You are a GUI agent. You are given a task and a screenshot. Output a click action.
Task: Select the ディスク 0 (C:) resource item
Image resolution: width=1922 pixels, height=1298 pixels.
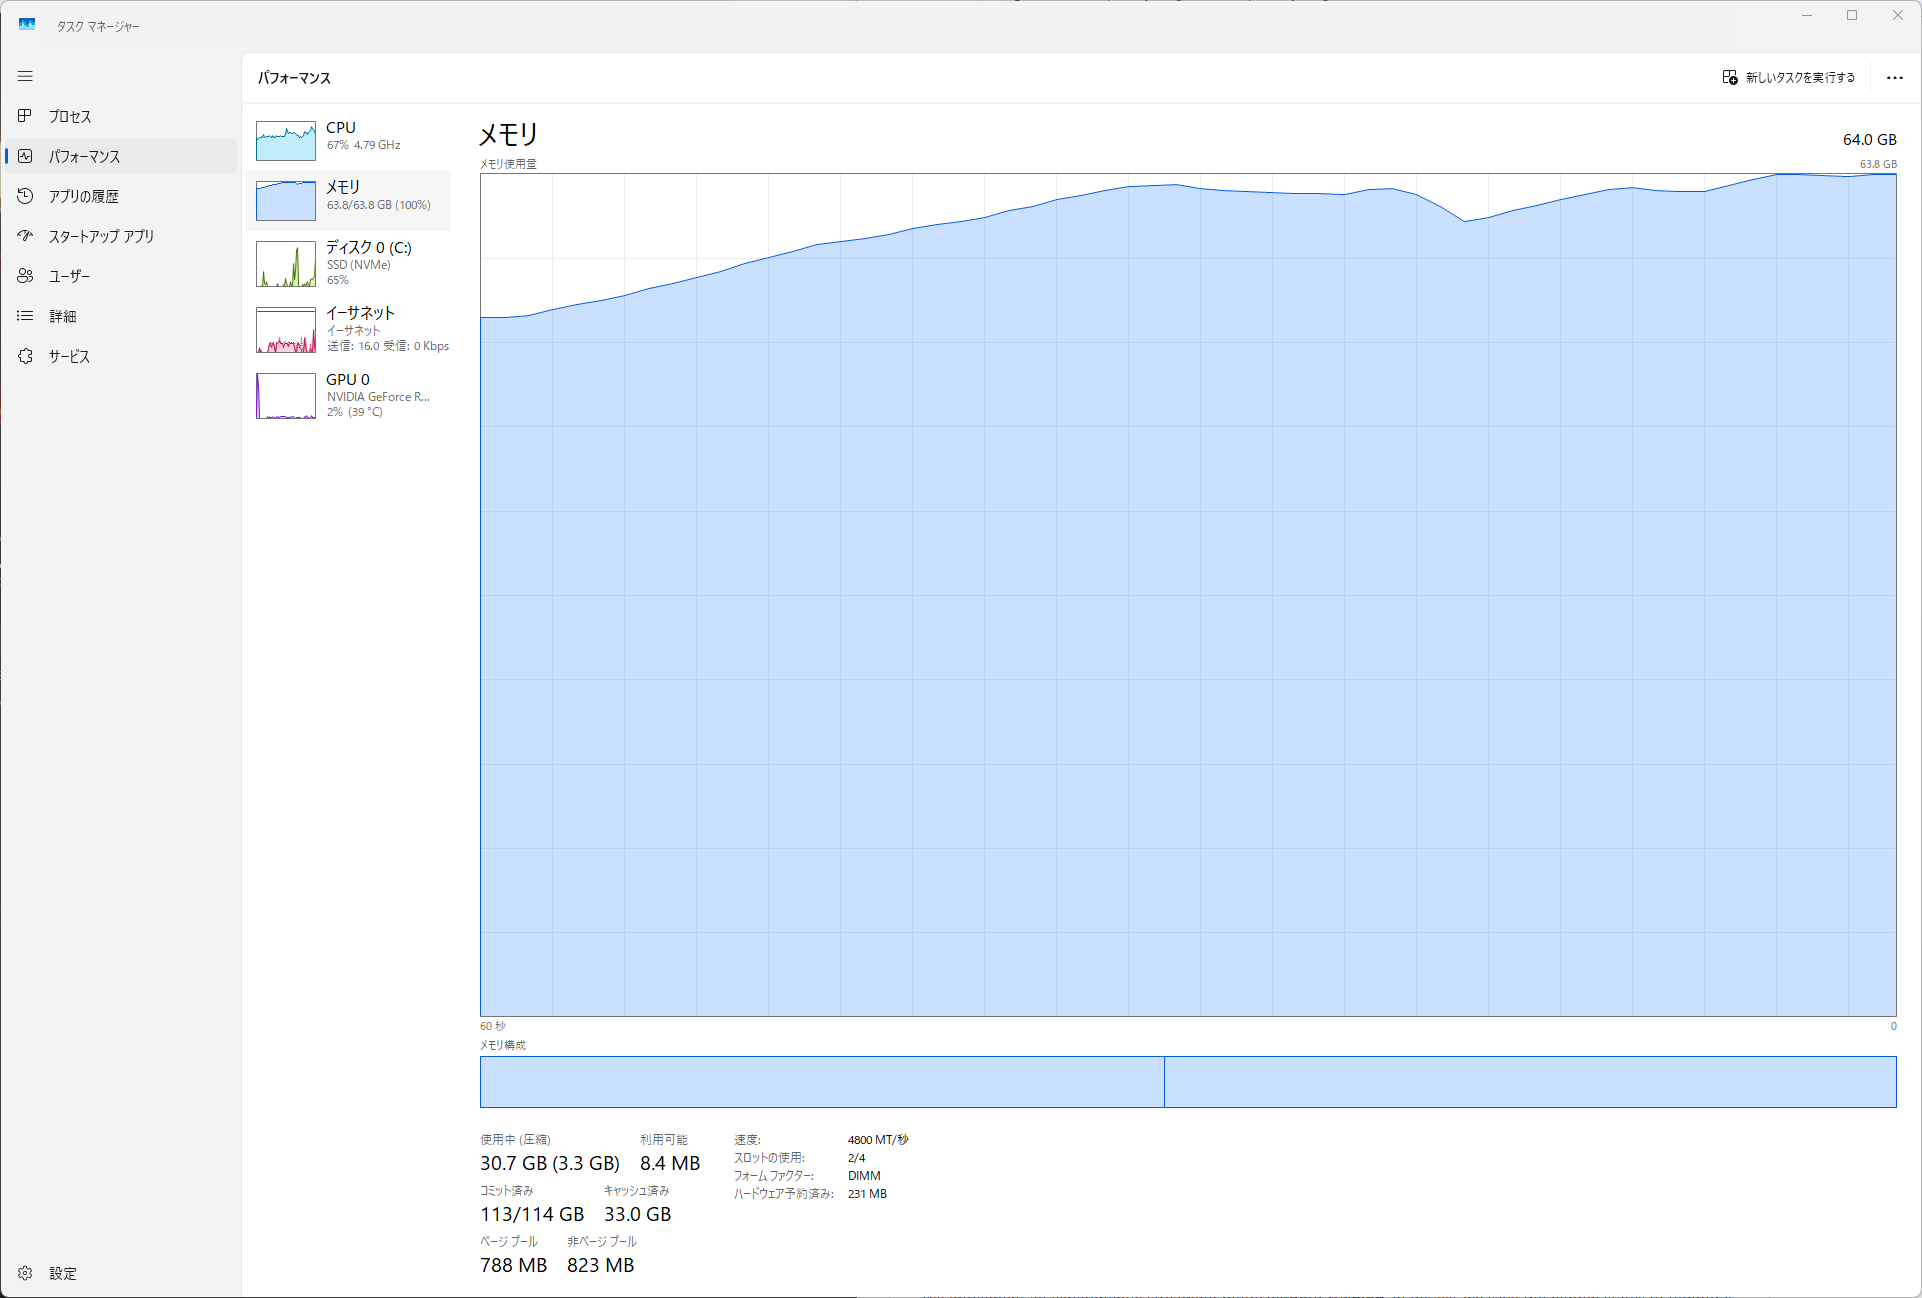tap(348, 263)
